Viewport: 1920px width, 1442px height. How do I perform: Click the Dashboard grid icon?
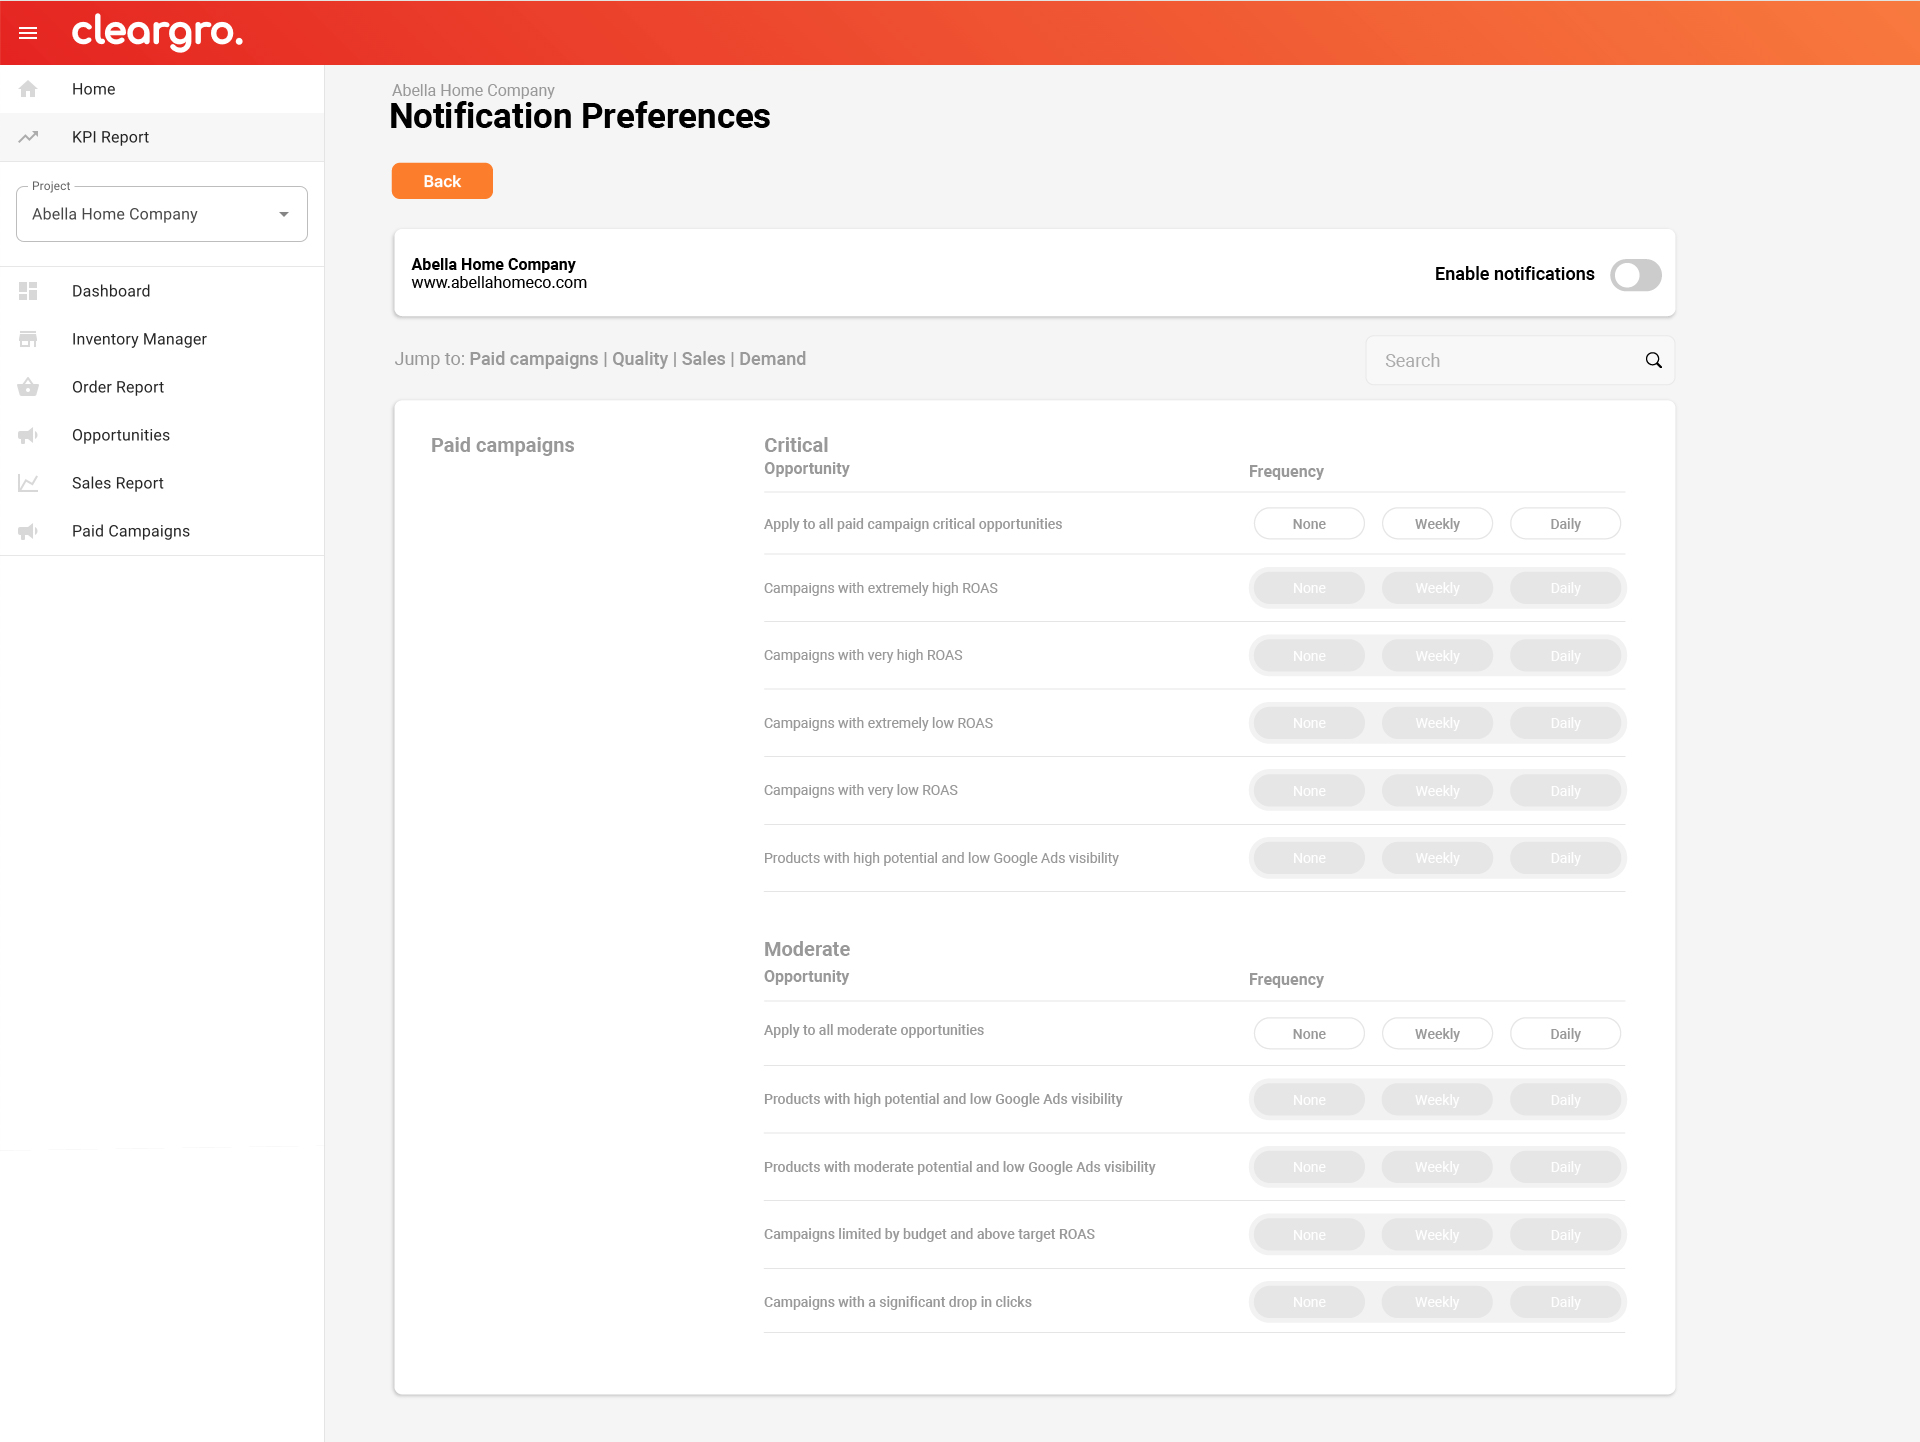click(x=28, y=291)
